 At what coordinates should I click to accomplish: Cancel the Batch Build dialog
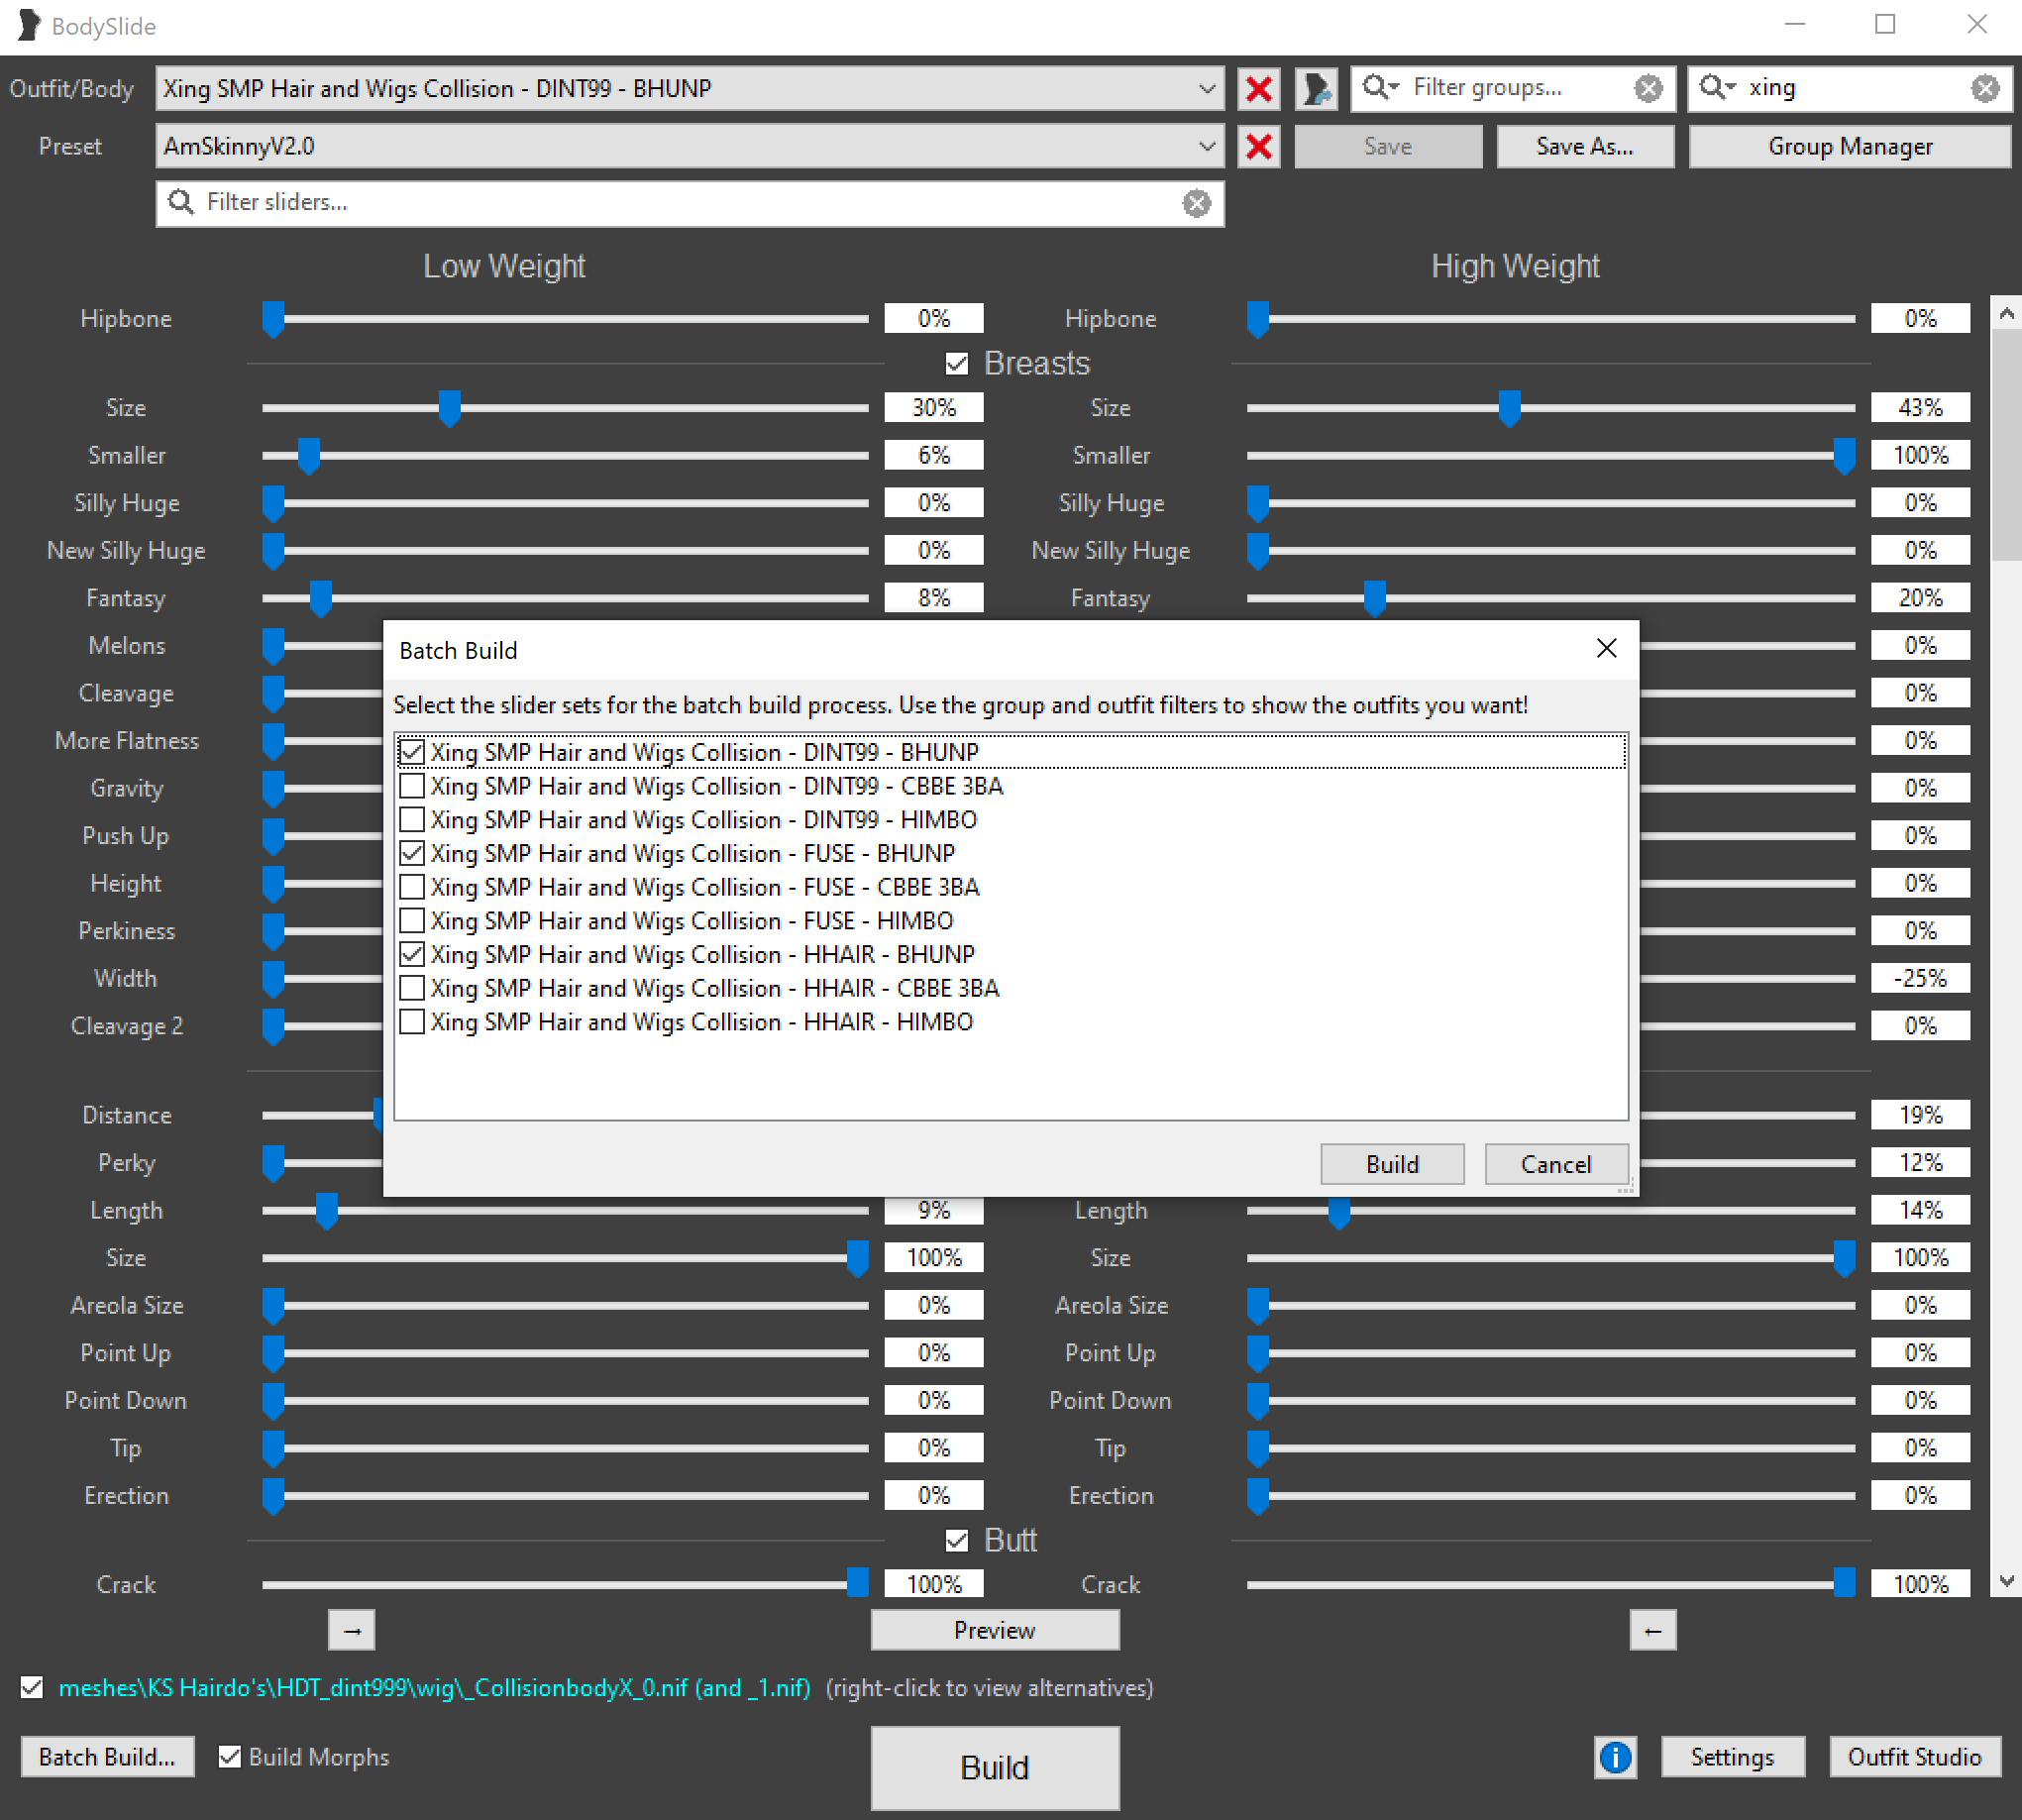pyautogui.click(x=1555, y=1164)
